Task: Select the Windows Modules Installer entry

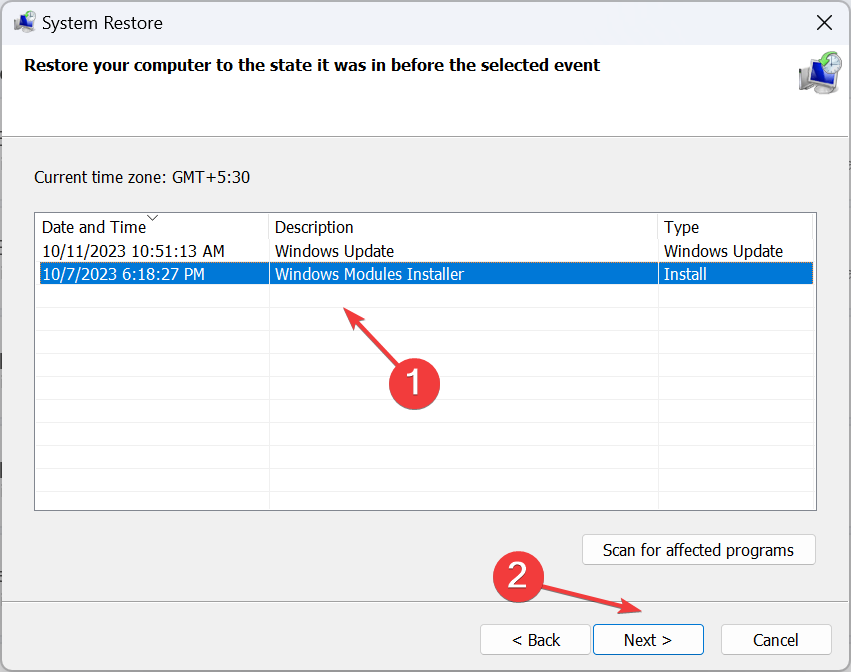Action: [x=370, y=274]
